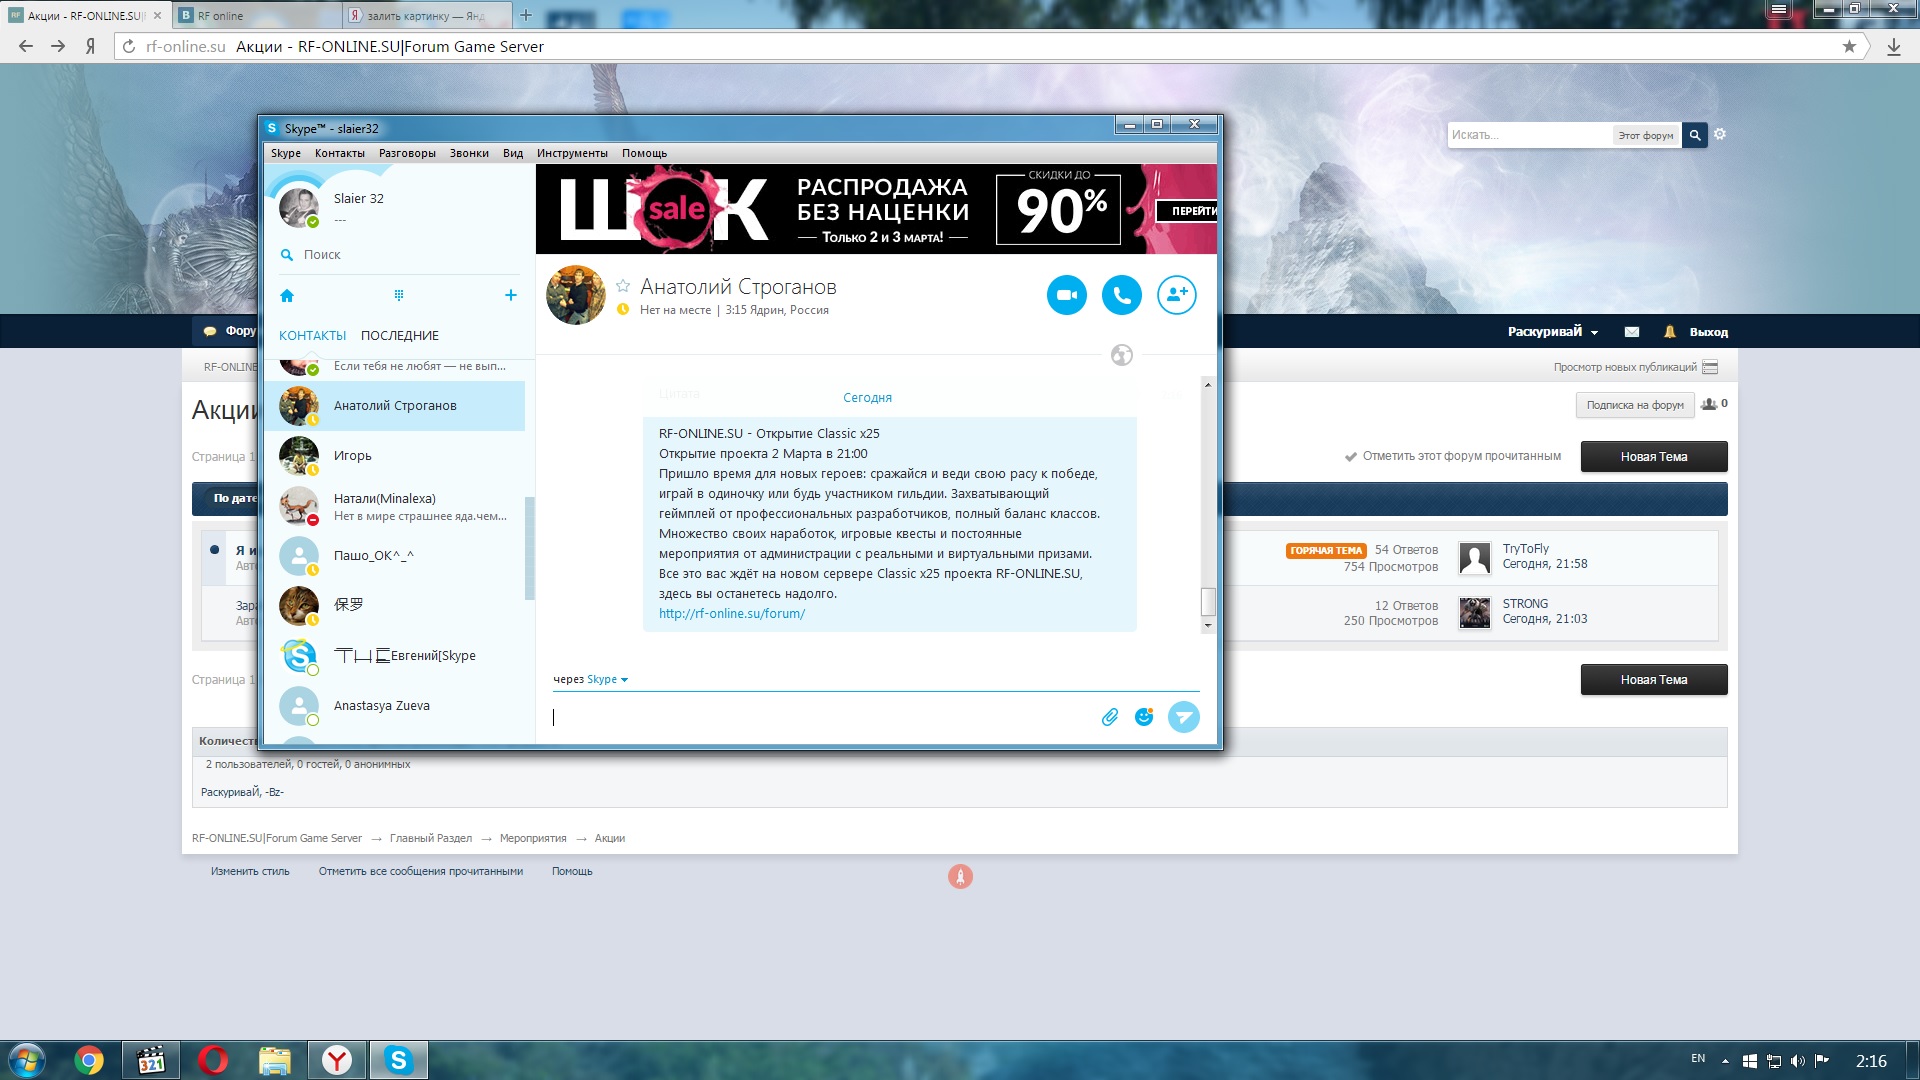Click the forum Искать search field
The height and width of the screenshot is (1080, 1920).
(1528, 135)
